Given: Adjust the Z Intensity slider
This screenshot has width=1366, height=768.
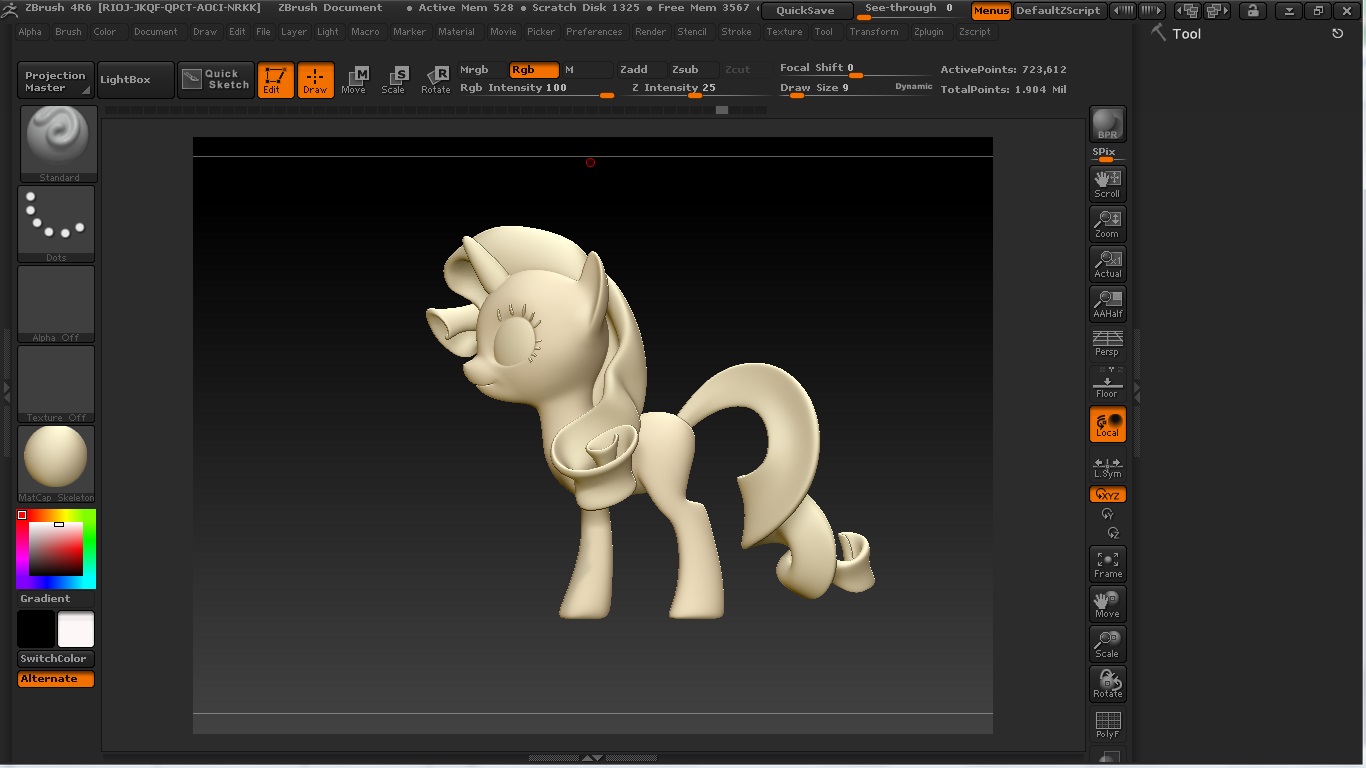Looking at the screenshot, I should (694, 89).
